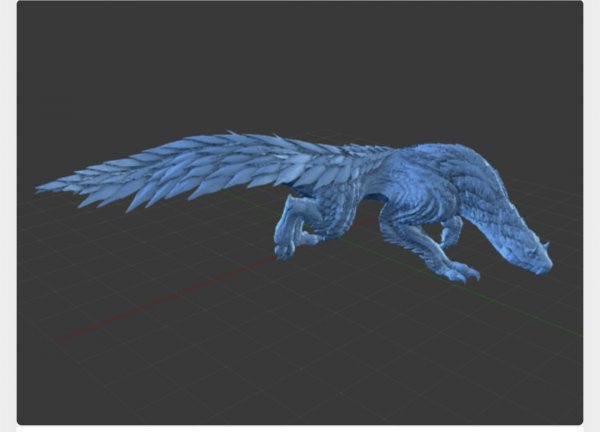Click the creature's ribcage area
The width and height of the screenshot is (600, 432).
point(400,200)
